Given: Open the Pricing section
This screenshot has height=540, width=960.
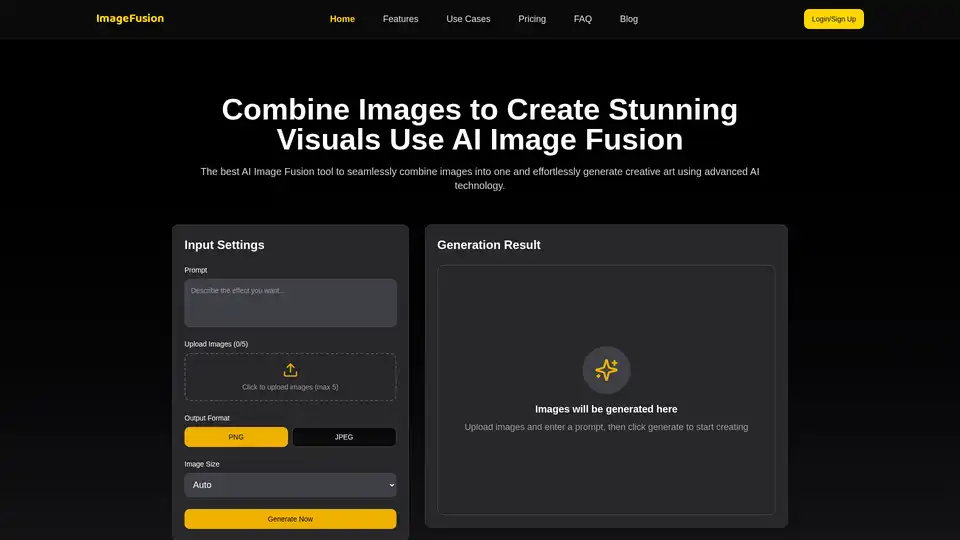Looking at the screenshot, I should click(x=532, y=19).
